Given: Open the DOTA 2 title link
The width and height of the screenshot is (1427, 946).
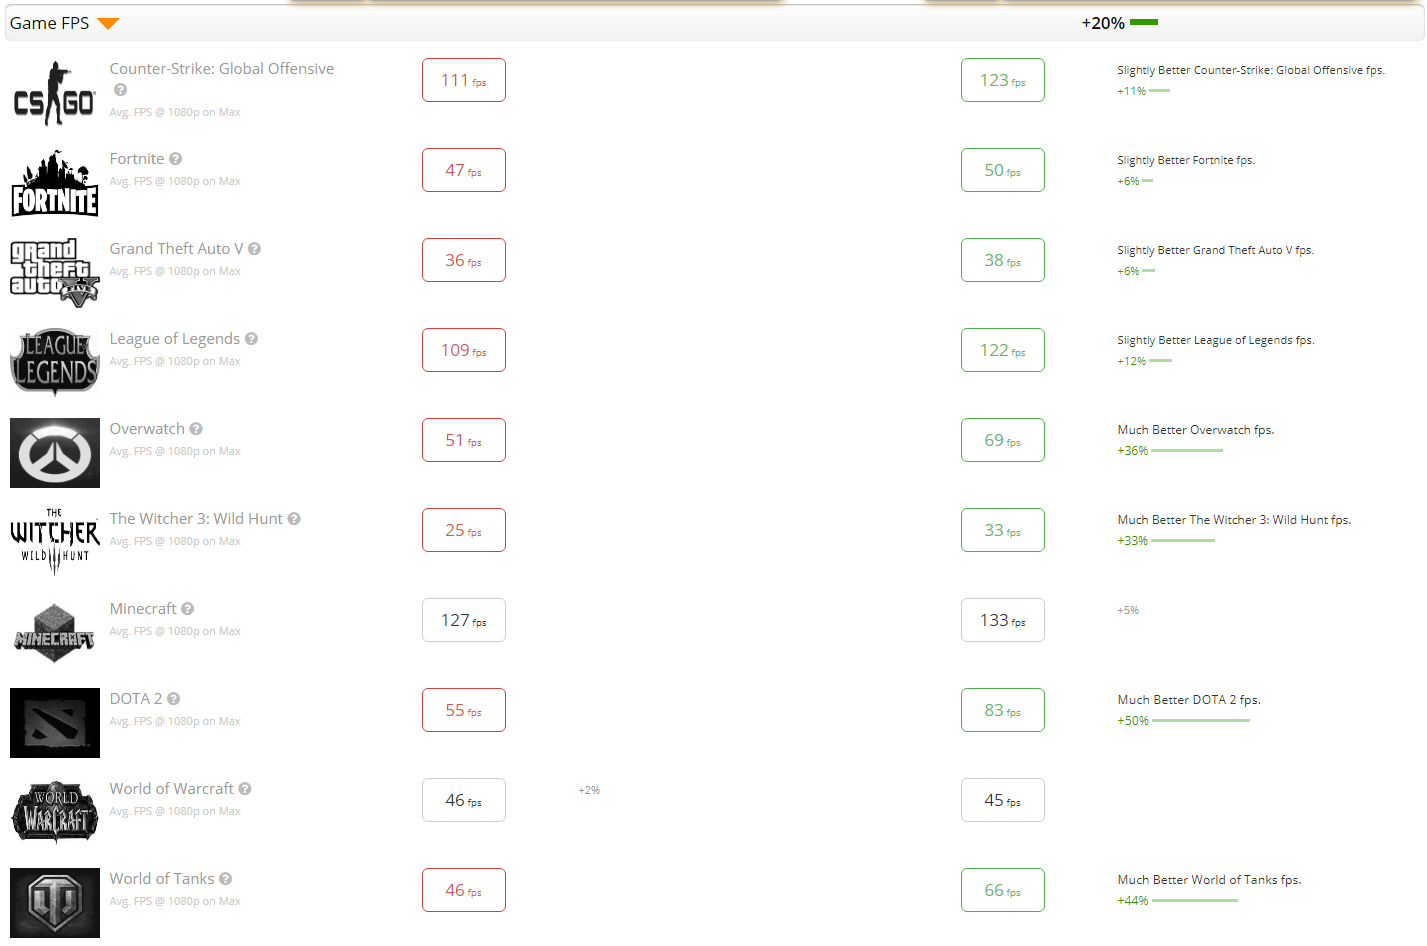Looking at the screenshot, I should 136,699.
